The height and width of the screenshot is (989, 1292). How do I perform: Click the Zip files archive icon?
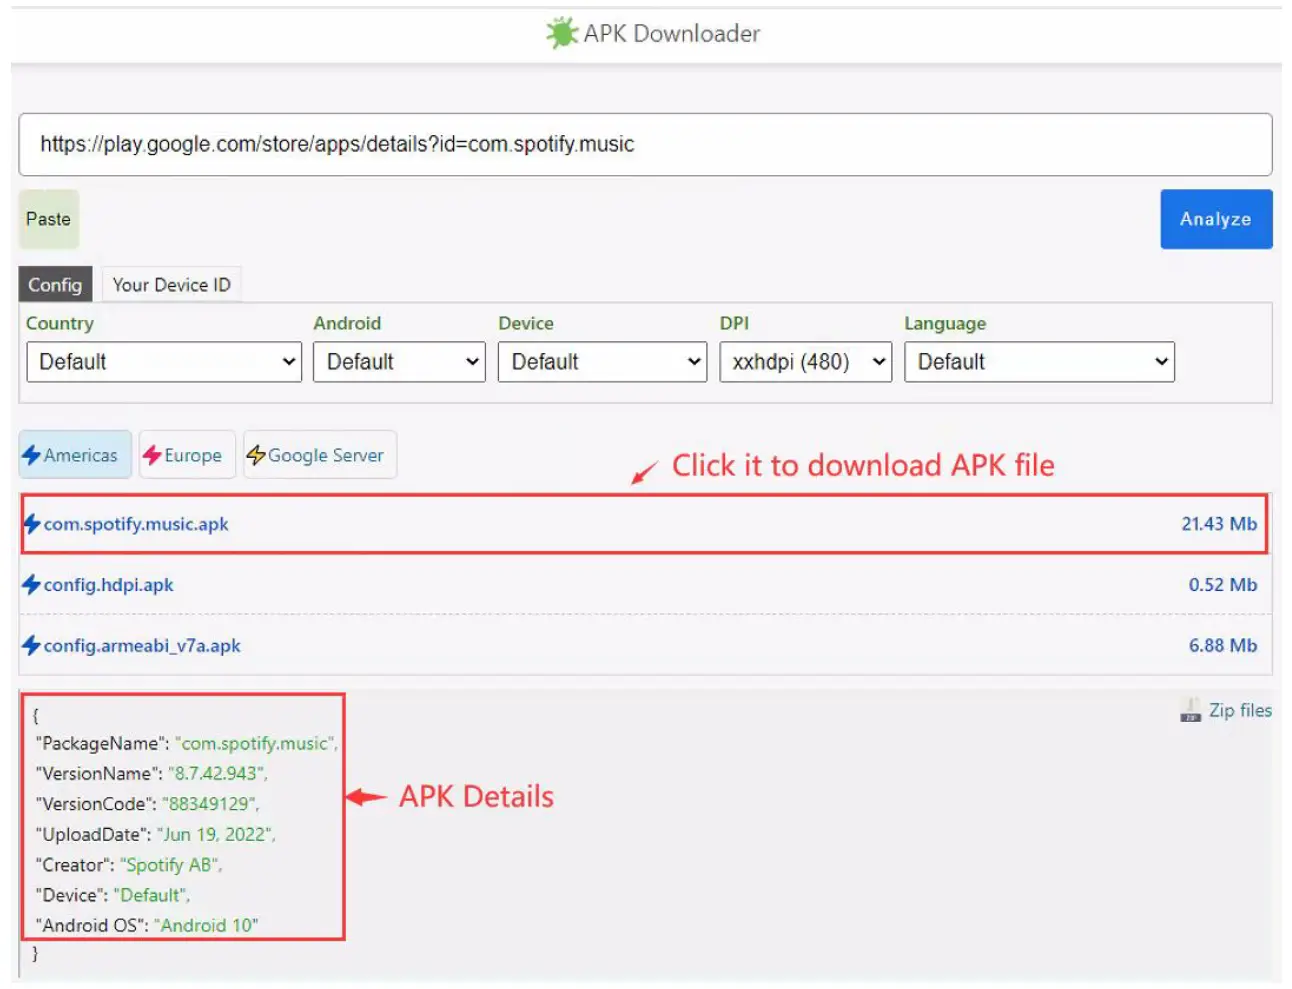click(x=1190, y=711)
